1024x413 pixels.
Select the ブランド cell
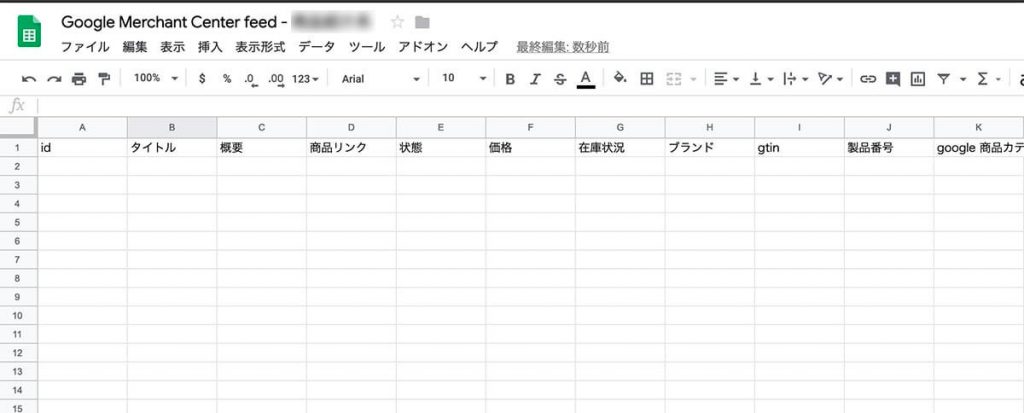[x=710, y=148]
